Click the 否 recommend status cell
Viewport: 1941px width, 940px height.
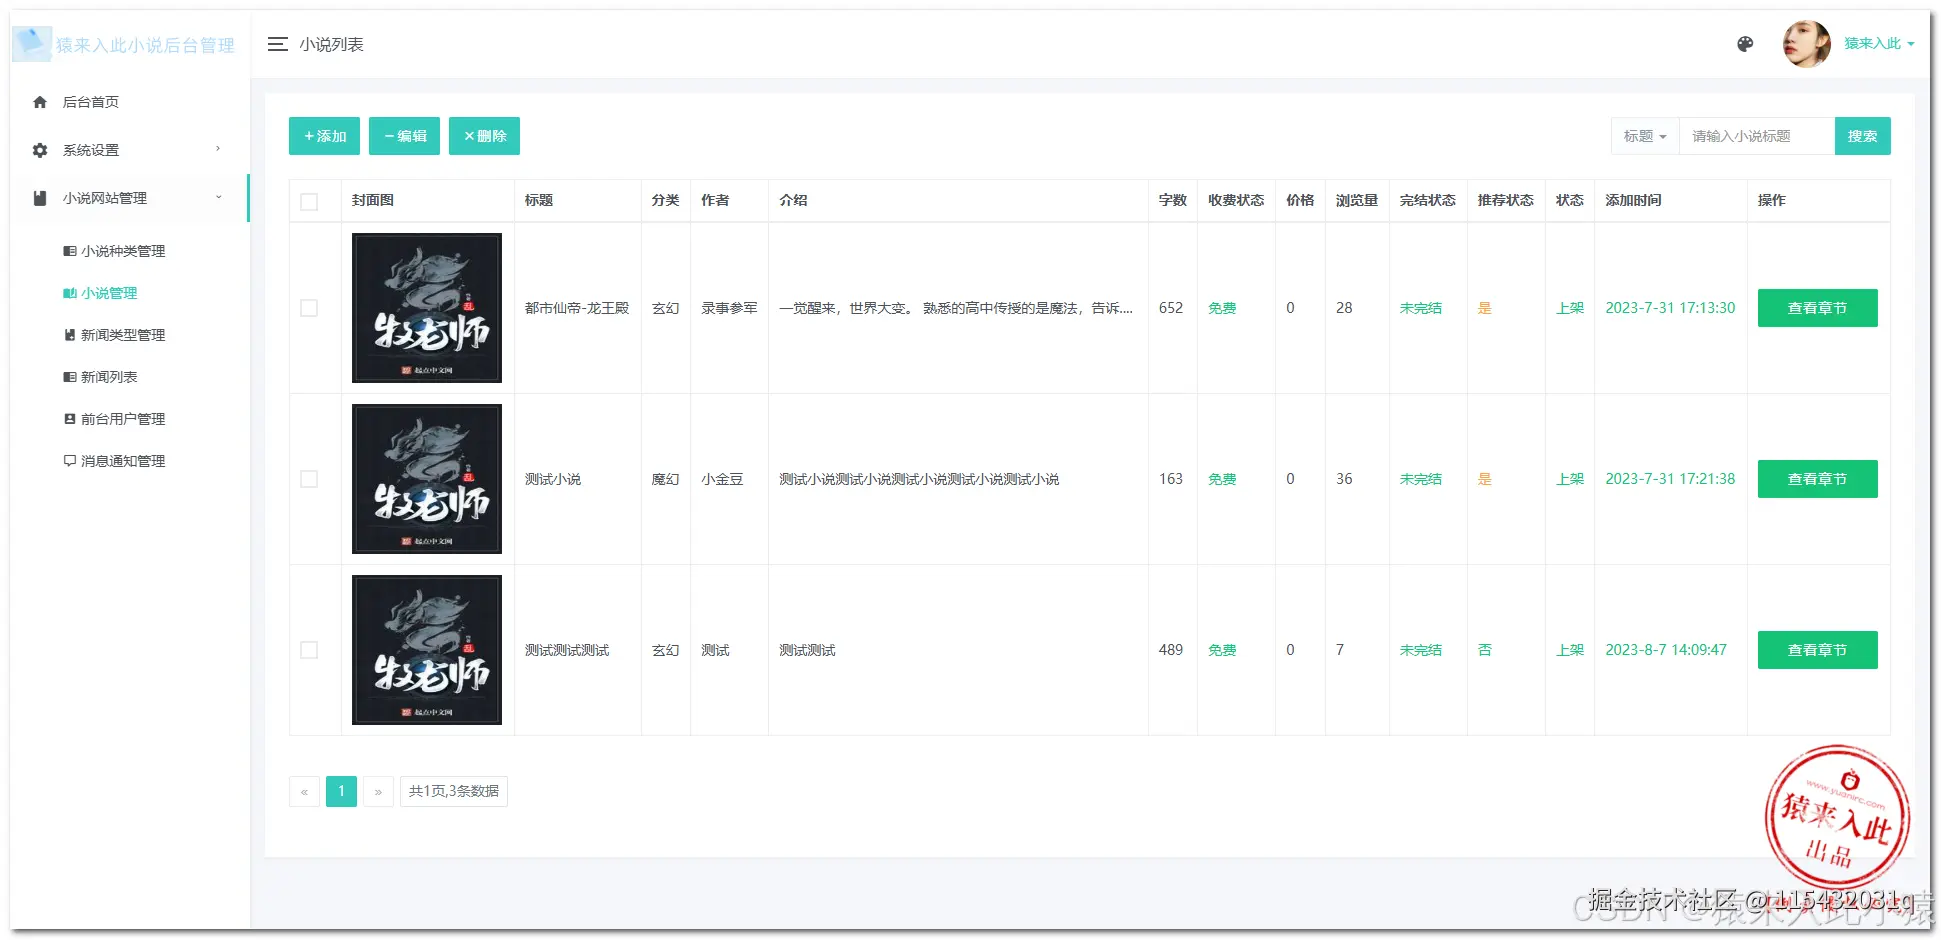1485,650
